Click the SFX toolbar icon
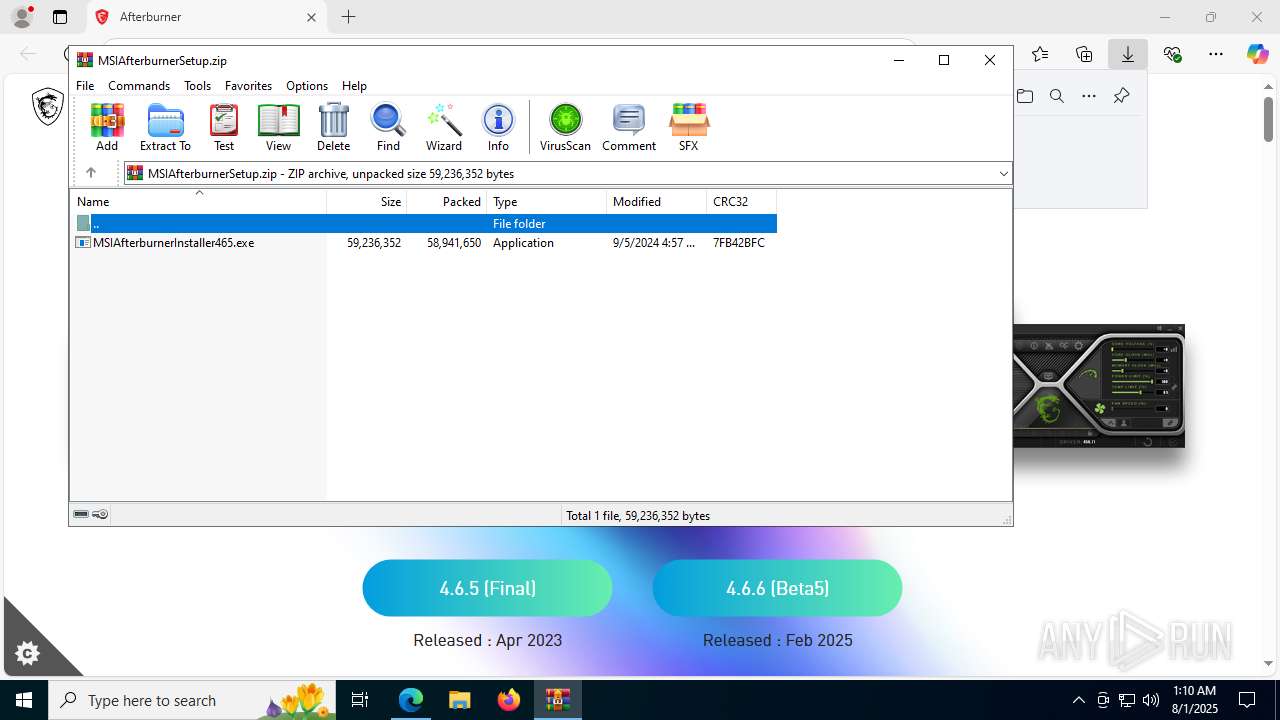Screen dimensions: 1280x720 (688, 127)
